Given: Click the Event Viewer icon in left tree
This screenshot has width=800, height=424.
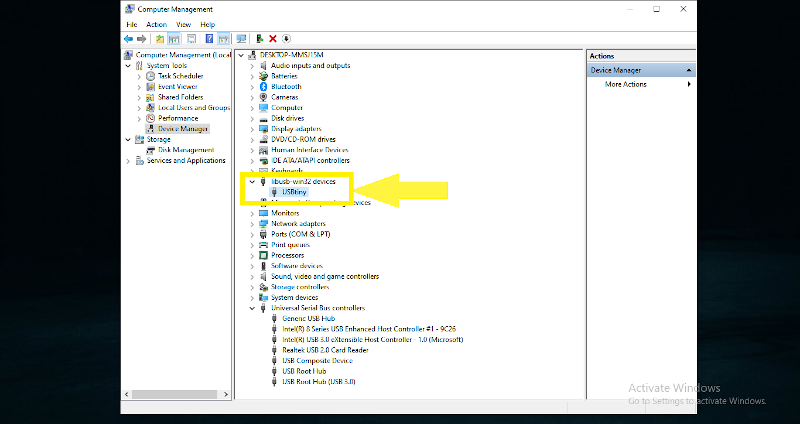Looking at the screenshot, I should 150,87.
